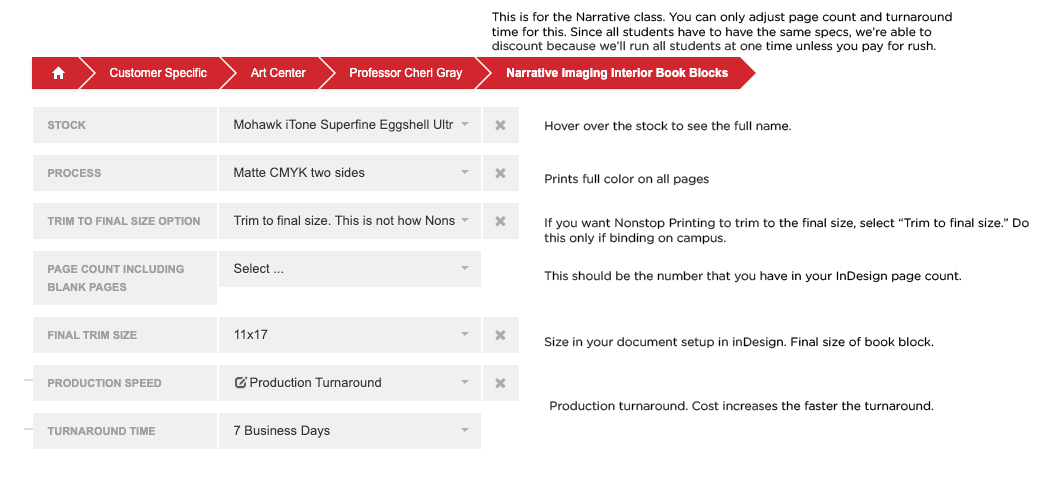Image resolution: width=1044 pixels, height=504 pixels.
Task: Click 'Hover over the stock' help text
Action: (668, 126)
